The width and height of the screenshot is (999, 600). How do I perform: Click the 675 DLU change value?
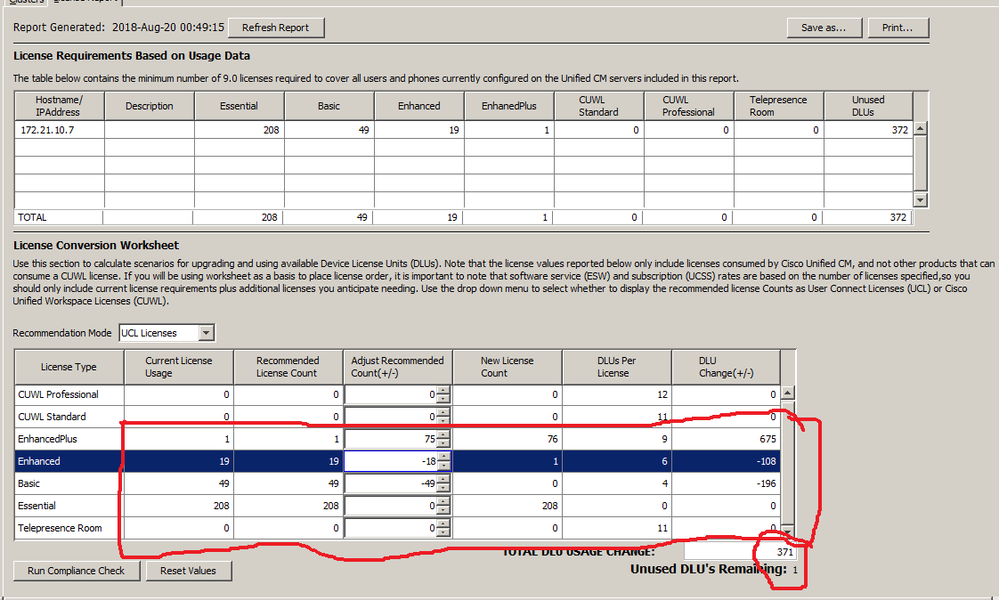pos(767,439)
